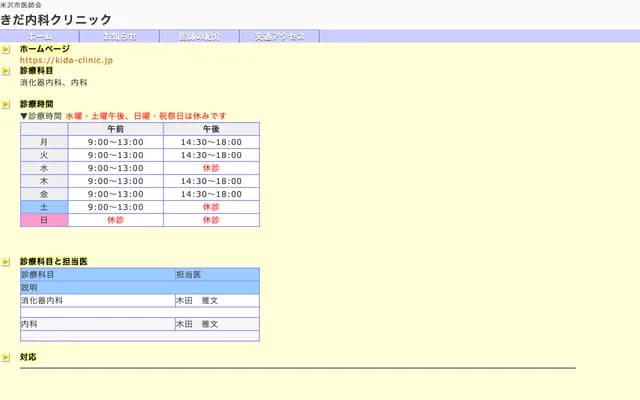640x400 pixels.
Task: Click the きだ内科クリニック page title
Action: pyautogui.click(x=56, y=19)
